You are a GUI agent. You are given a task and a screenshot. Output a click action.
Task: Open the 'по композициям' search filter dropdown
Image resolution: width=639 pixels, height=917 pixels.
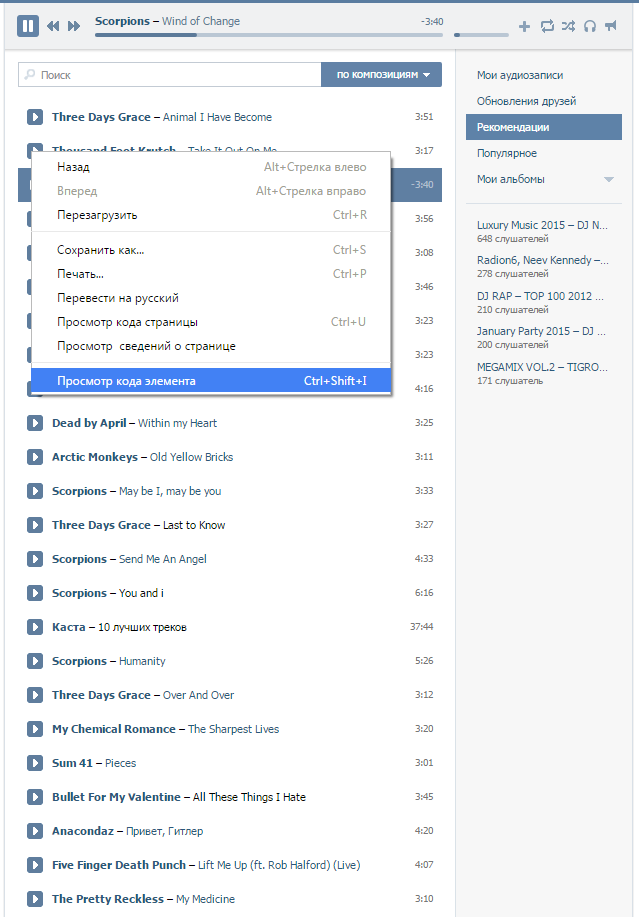click(381, 75)
